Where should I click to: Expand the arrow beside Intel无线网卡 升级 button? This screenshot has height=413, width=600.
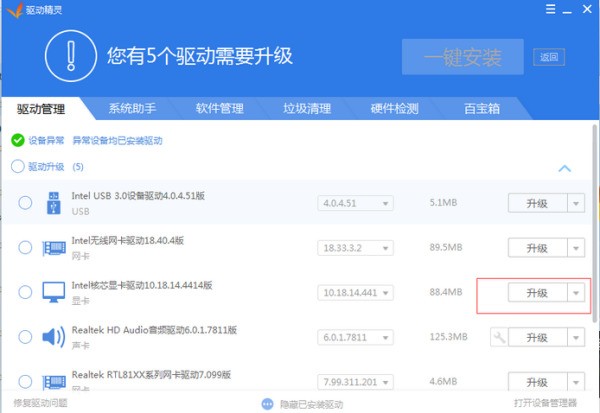click(x=576, y=248)
